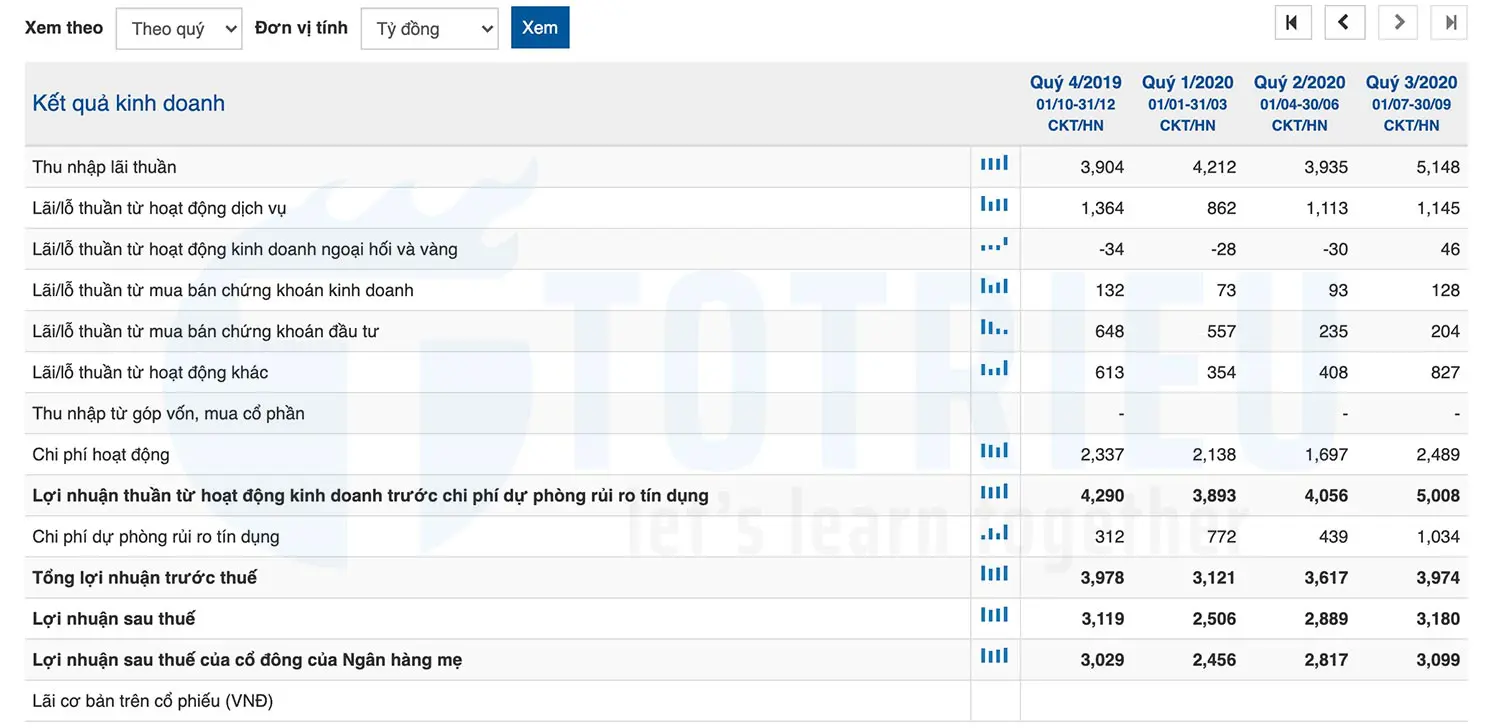
Task: Click chart icon for Lãi/lỗ thuần từ hoạt động dịch vụ
Action: [994, 205]
